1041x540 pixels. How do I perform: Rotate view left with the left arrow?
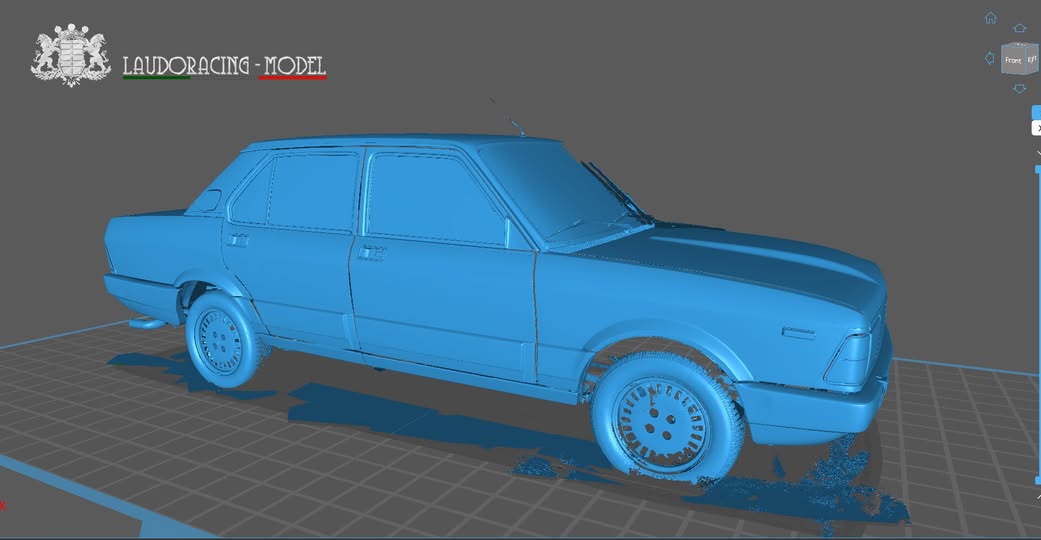point(990,58)
